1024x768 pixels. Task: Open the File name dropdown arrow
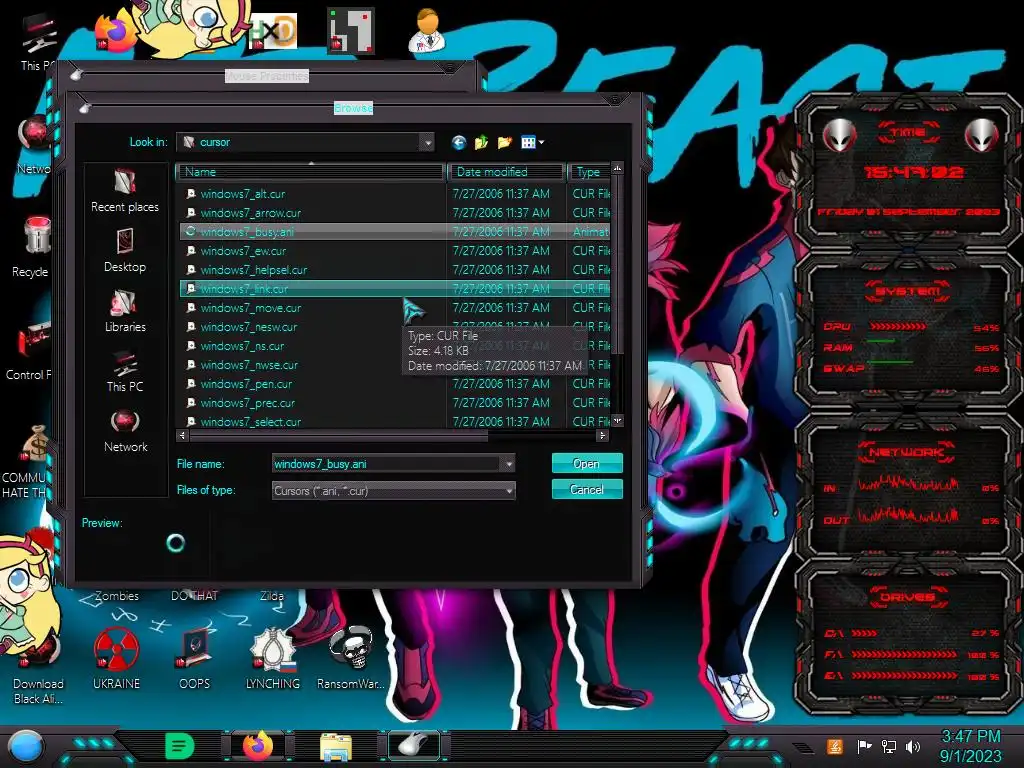pyautogui.click(x=508, y=464)
